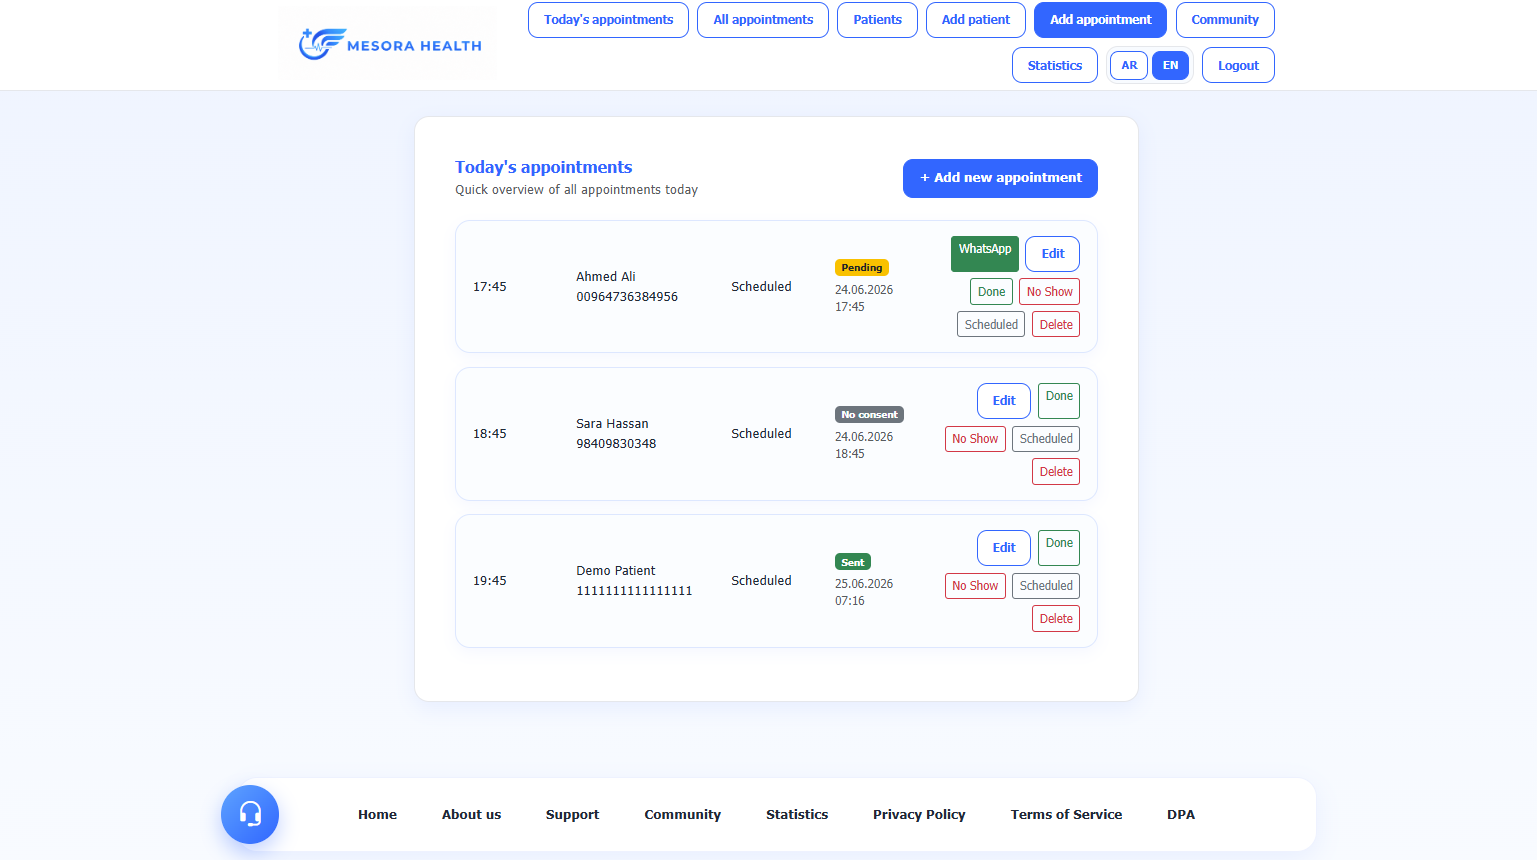Delete Ahmed Ali's appointment

click(x=1056, y=325)
